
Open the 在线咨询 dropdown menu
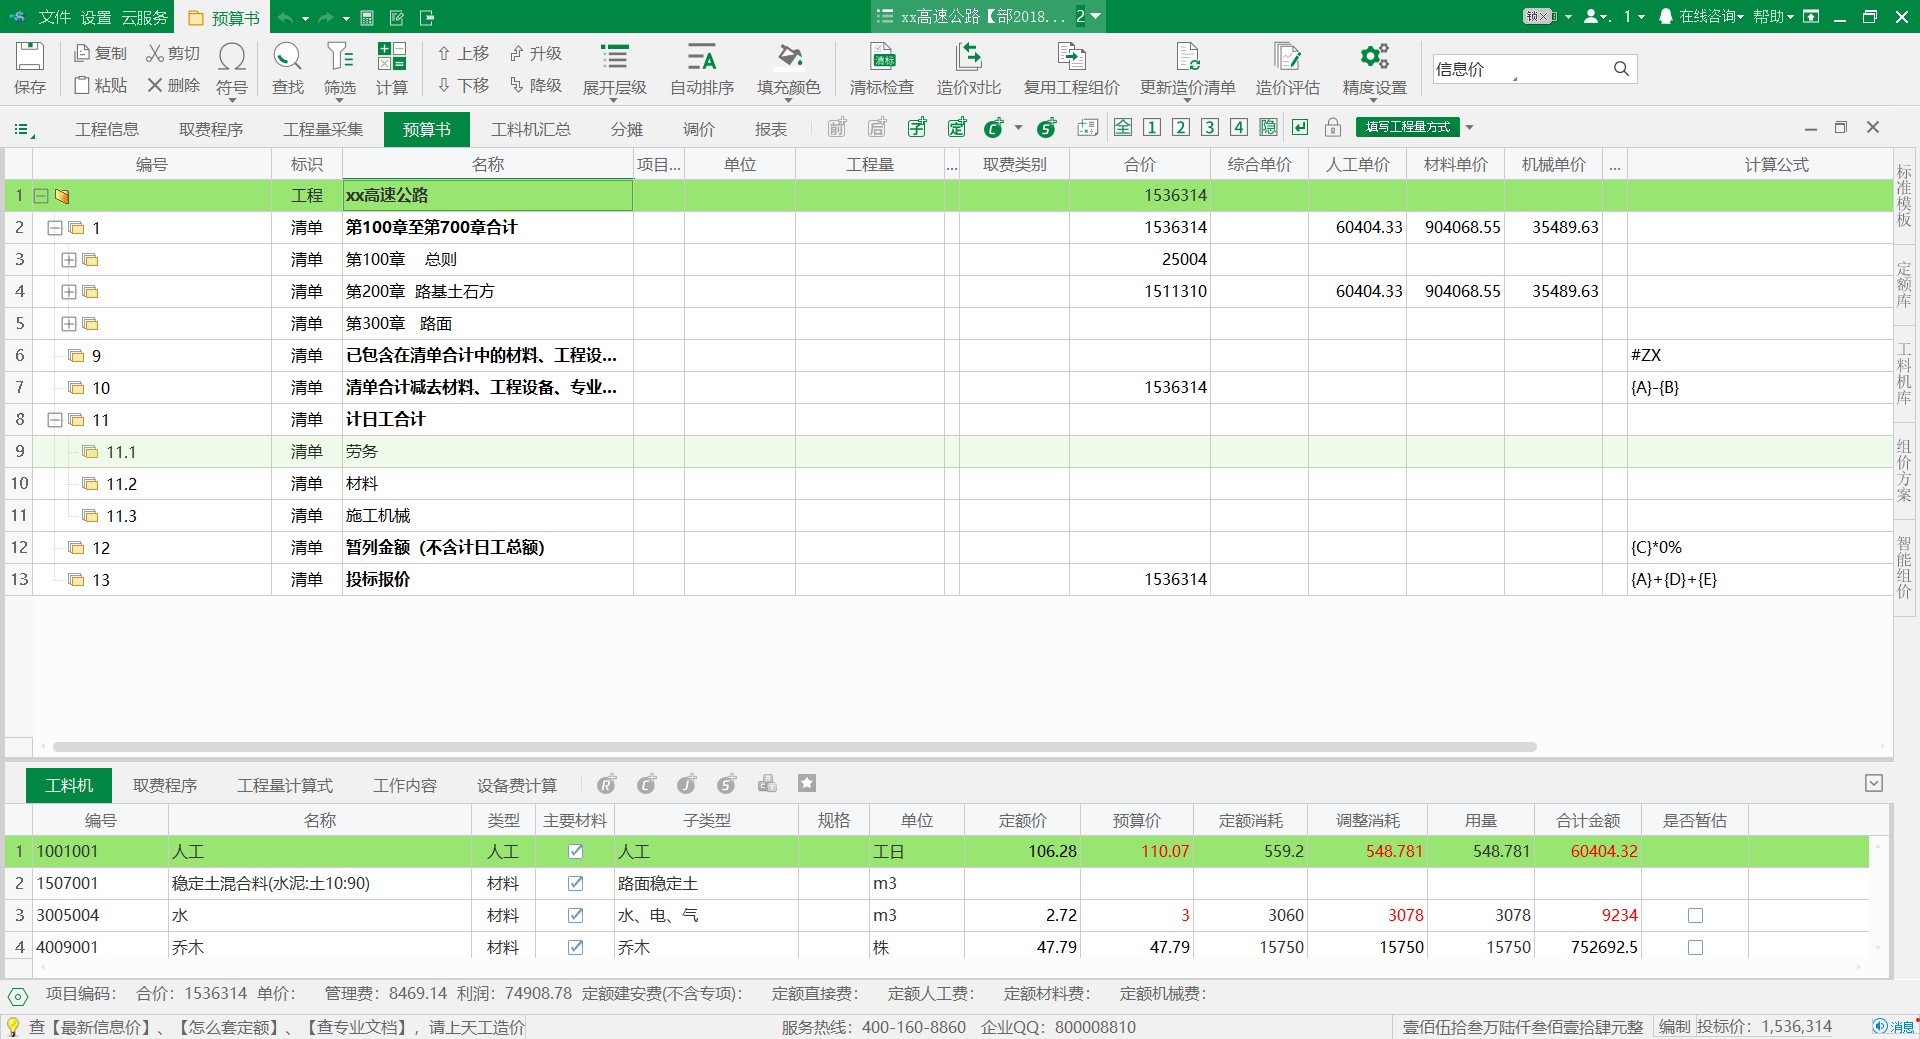pos(1711,16)
